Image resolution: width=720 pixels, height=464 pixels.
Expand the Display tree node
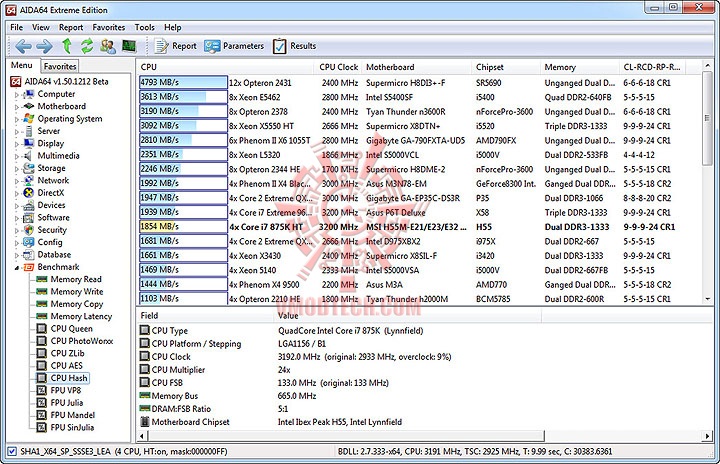[17, 144]
